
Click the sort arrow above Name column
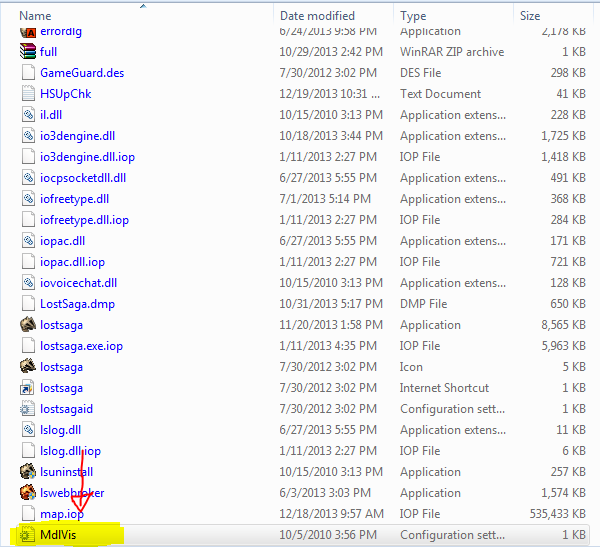[143, 6]
